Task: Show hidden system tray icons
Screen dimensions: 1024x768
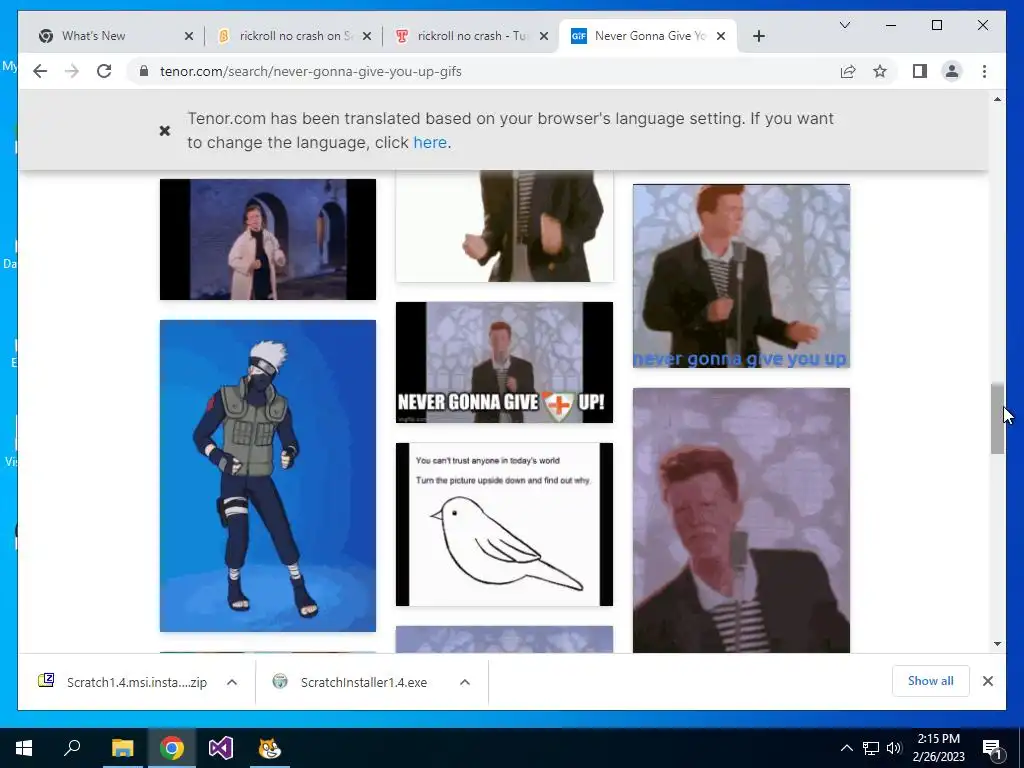Action: pyautogui.click(x=846, y=748)
